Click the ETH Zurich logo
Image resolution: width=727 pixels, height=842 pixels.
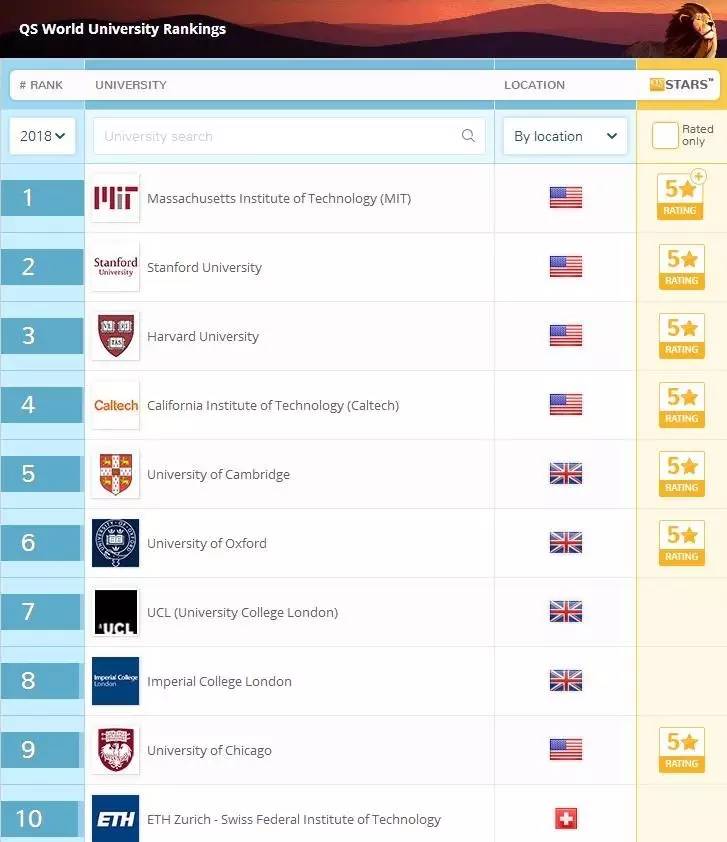115,818
